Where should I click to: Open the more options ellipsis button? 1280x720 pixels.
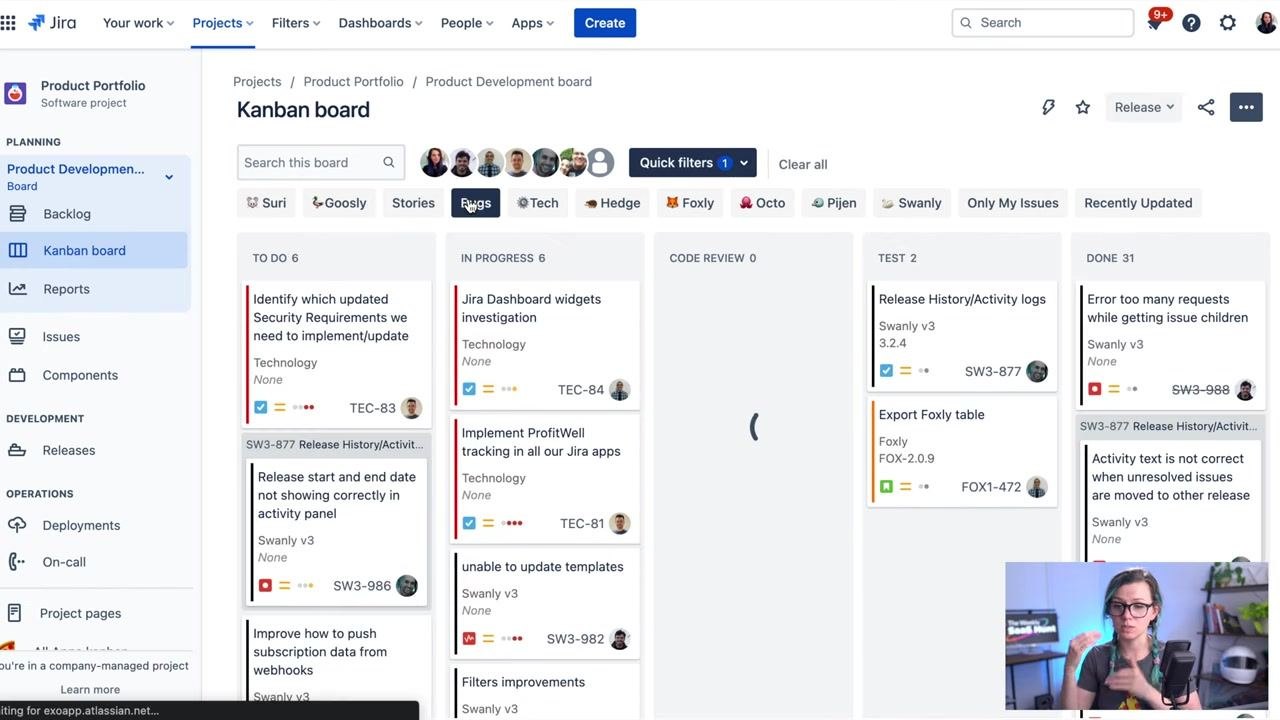click(1246, 107)
